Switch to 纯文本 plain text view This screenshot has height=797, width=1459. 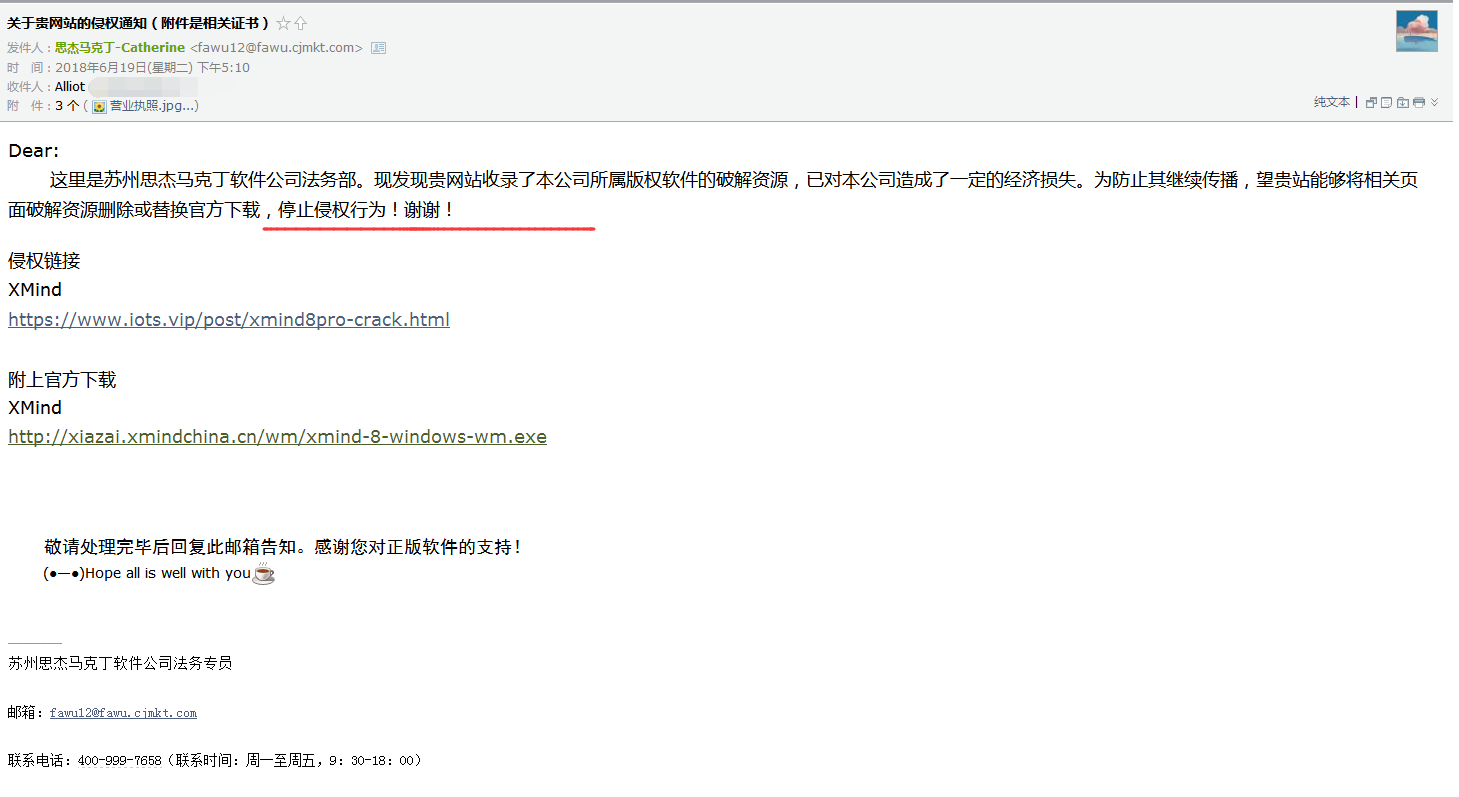pyautogui.click(x=1331, y=103)
